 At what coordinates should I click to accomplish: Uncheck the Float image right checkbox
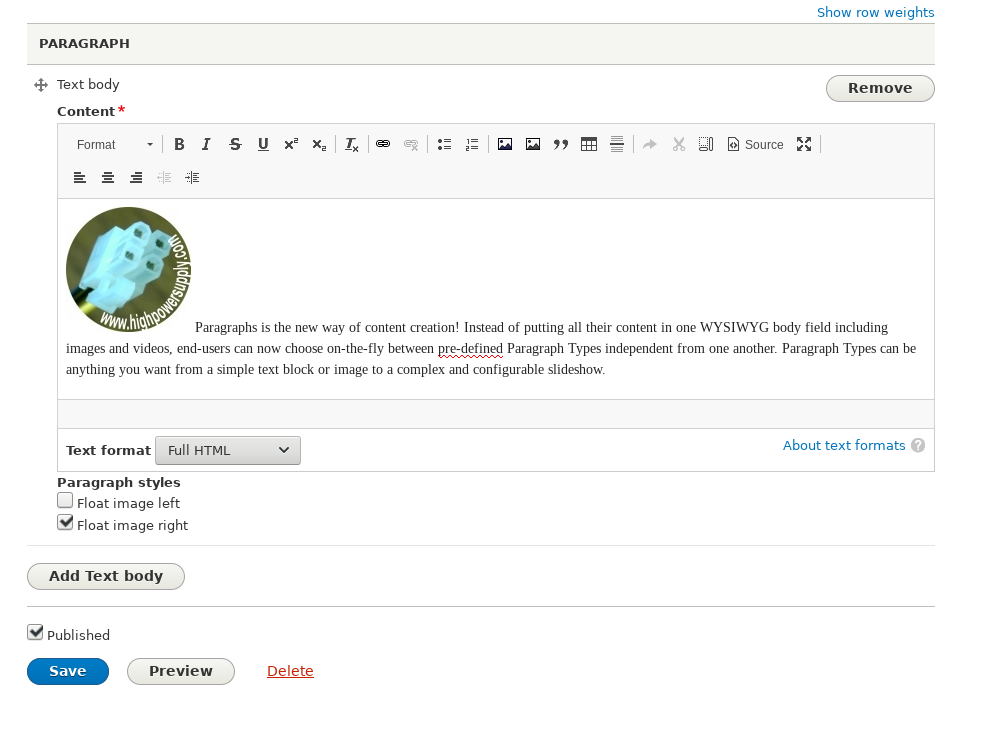(65, 523)
